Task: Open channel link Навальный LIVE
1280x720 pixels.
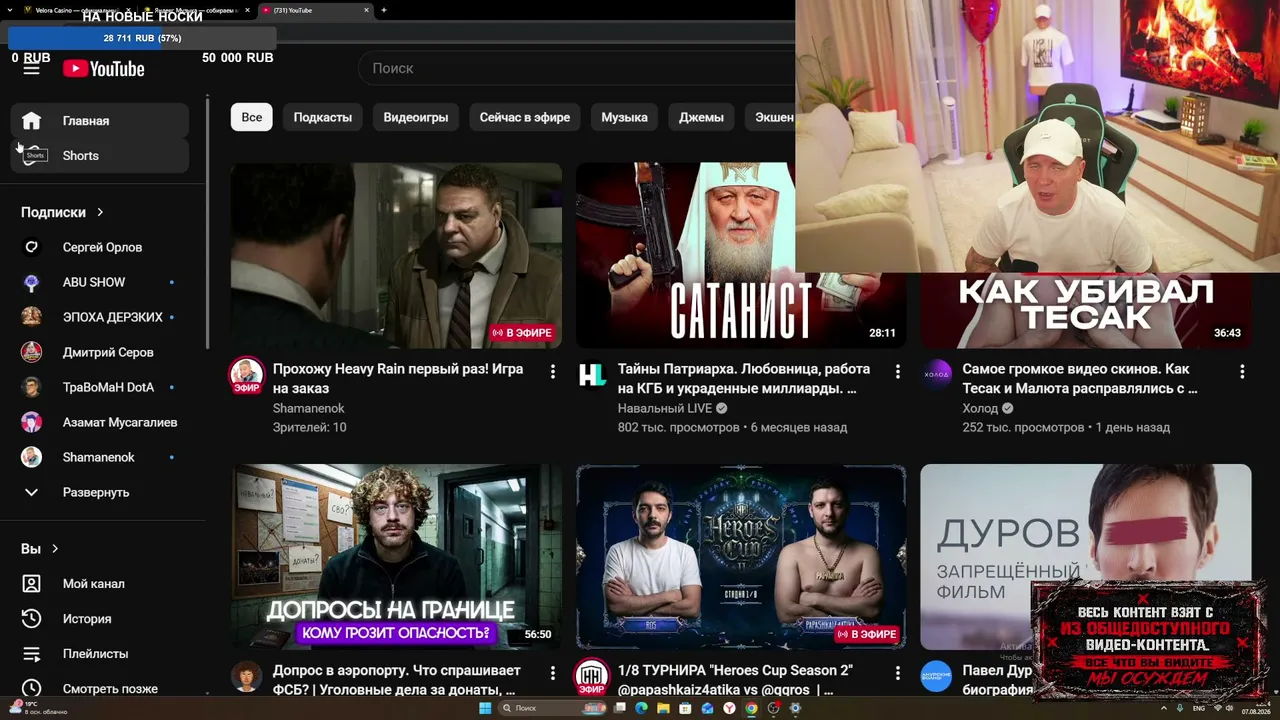Action: coord(665,408)
